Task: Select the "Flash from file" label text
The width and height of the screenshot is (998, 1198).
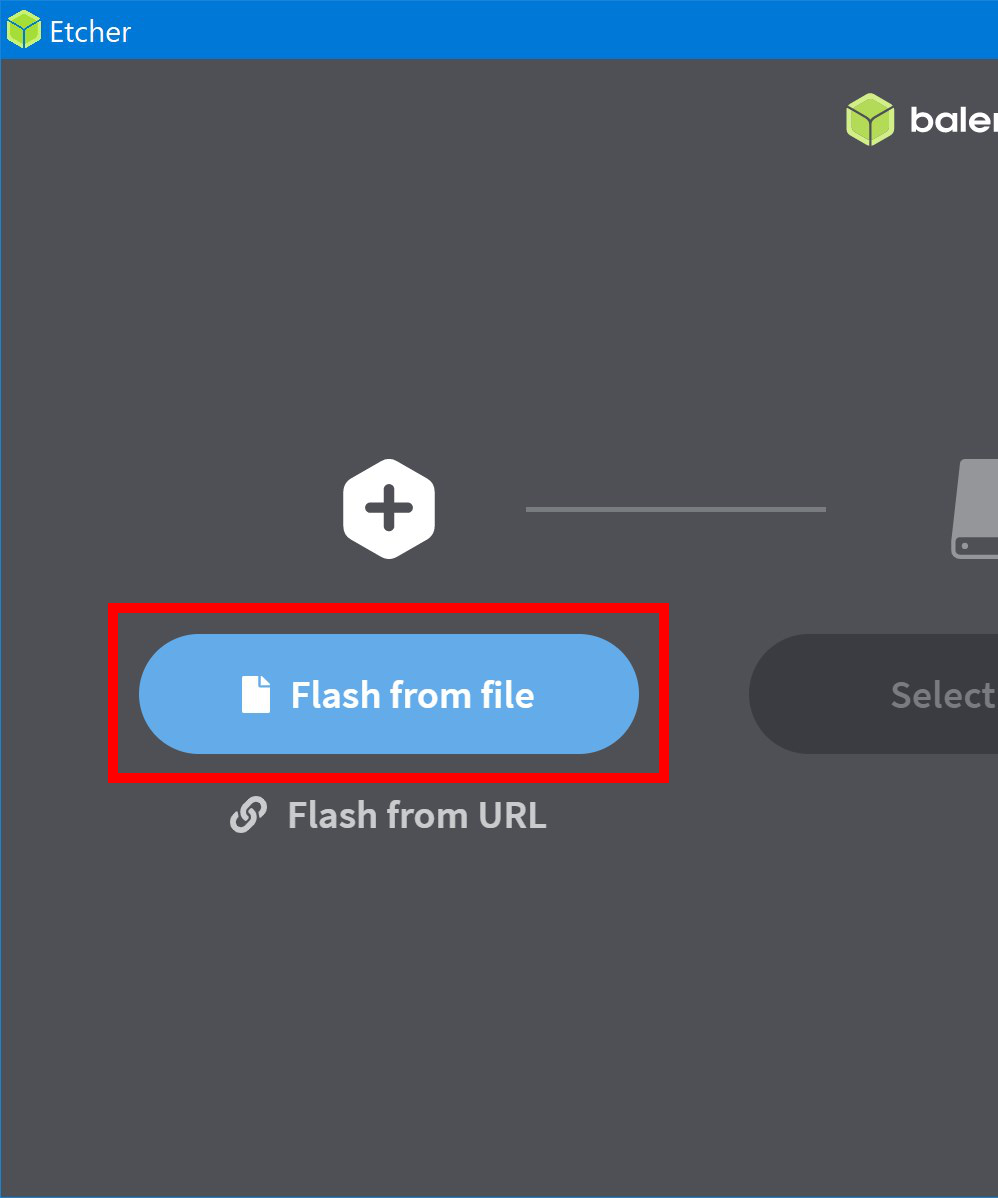Action: 413,695
